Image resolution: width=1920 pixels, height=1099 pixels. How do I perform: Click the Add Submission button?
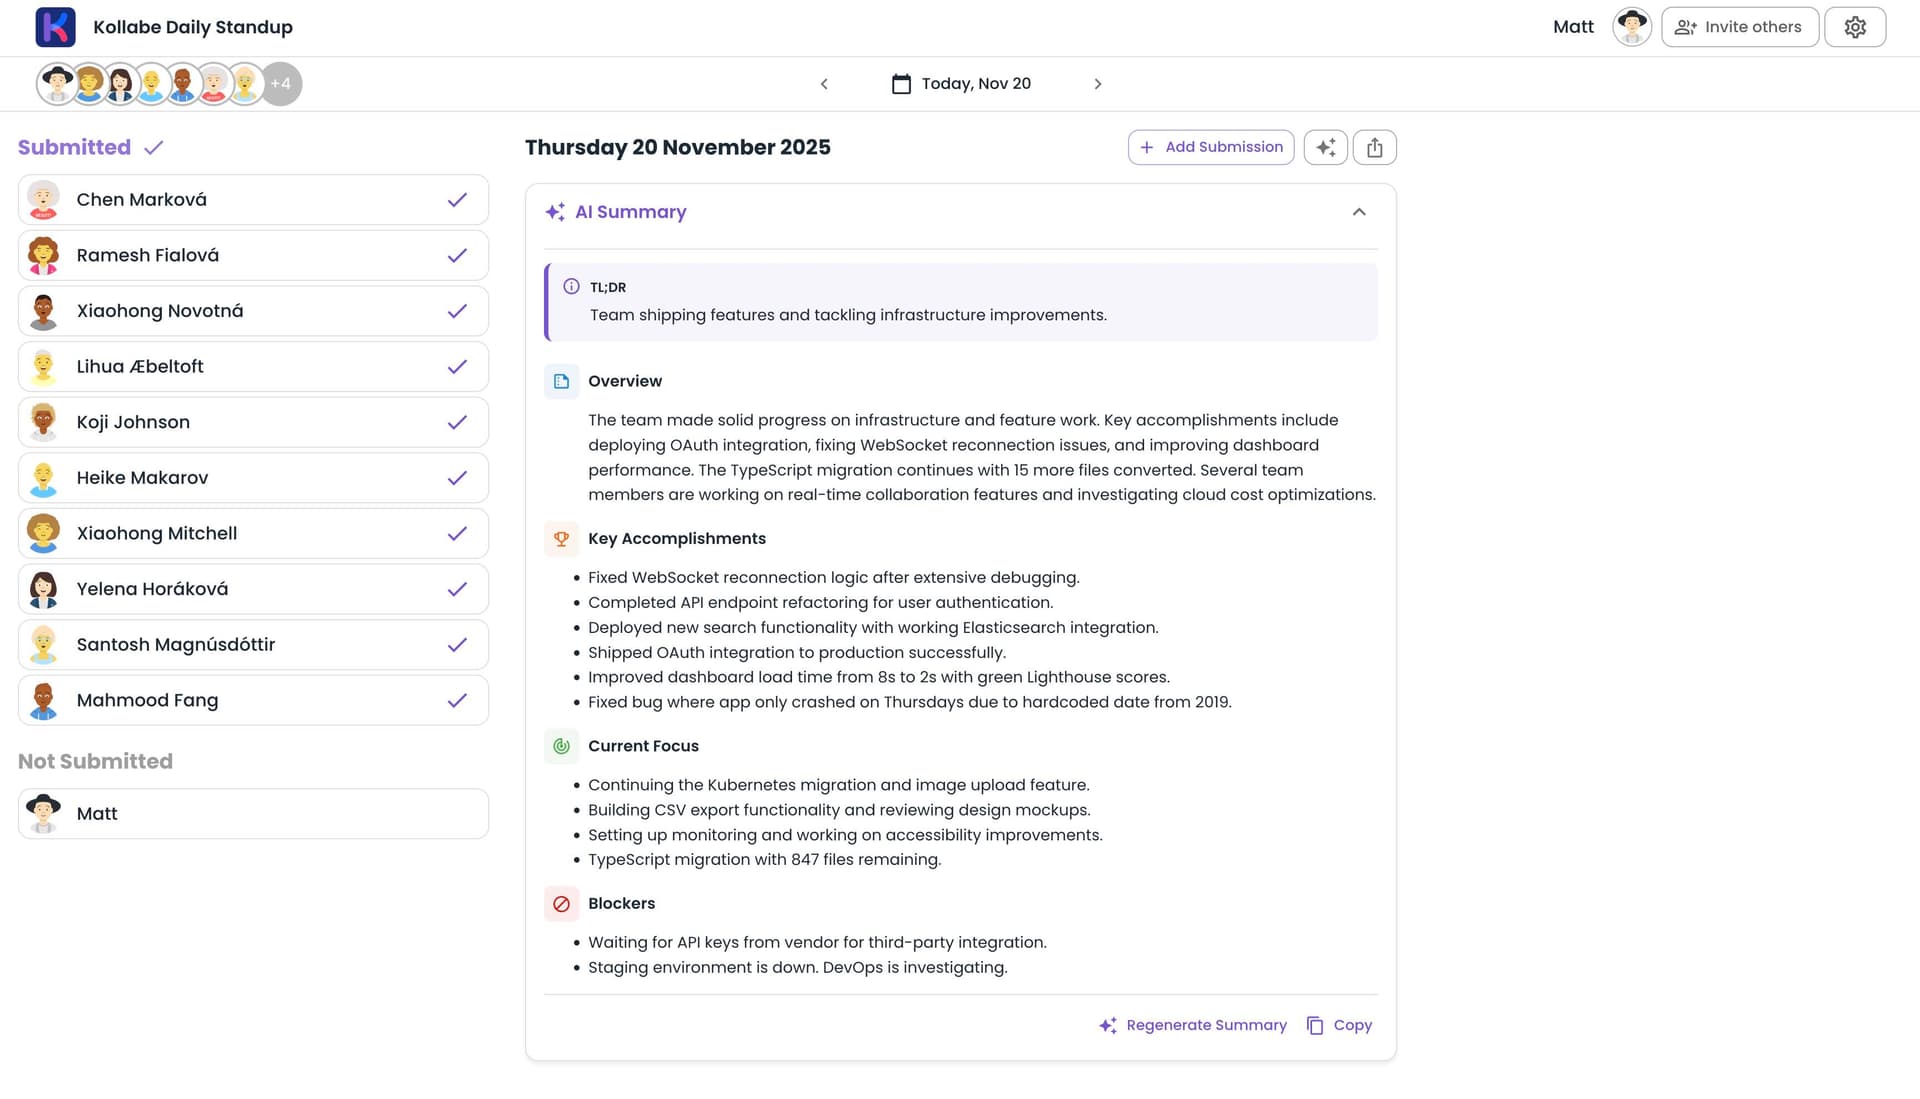point(1211,147)
